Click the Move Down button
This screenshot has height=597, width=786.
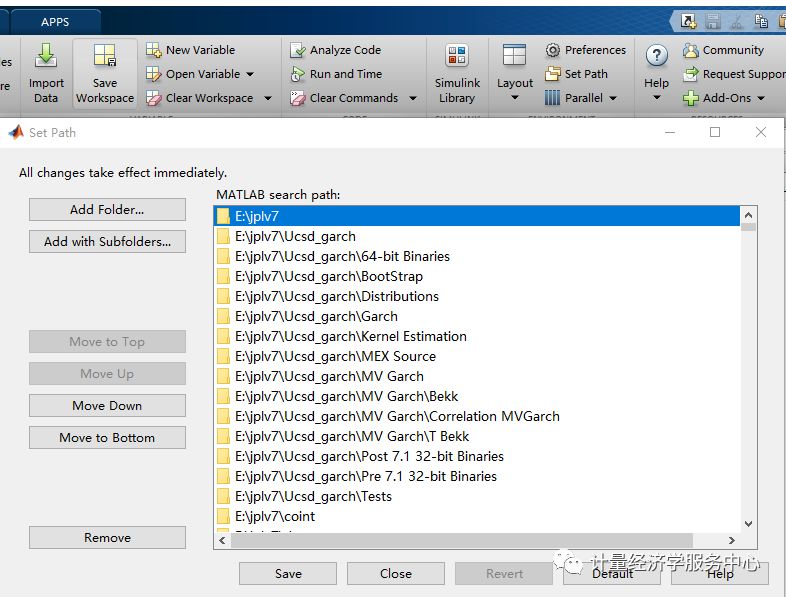(107, 406)
